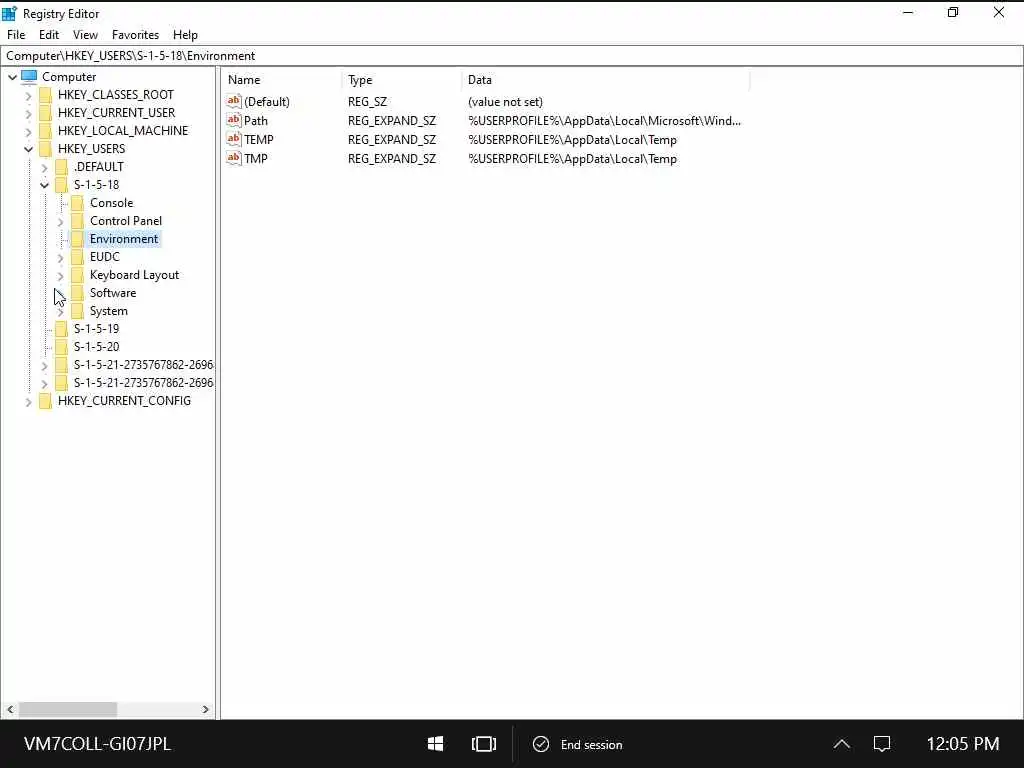The image size is (1024, 768).
Task: Click the Console folder icon
Action: click(77, 203)
